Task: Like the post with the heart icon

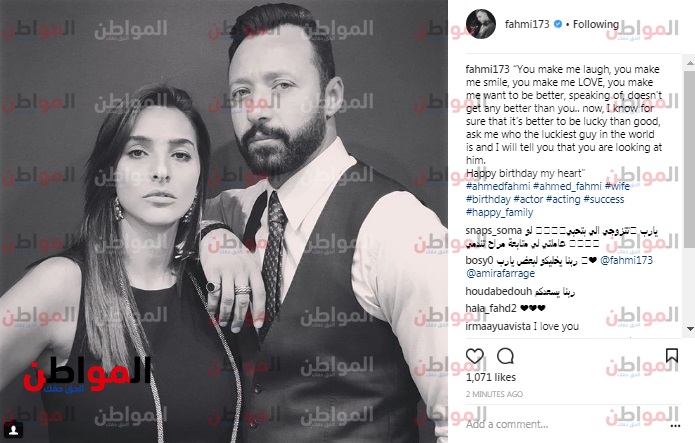Action: 475,356
